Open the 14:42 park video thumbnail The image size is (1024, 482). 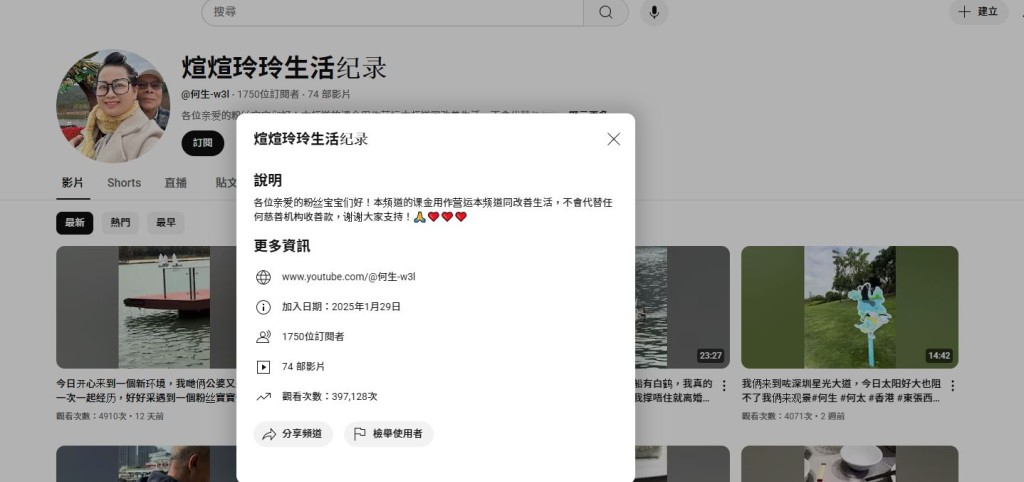tap(850, 307)
